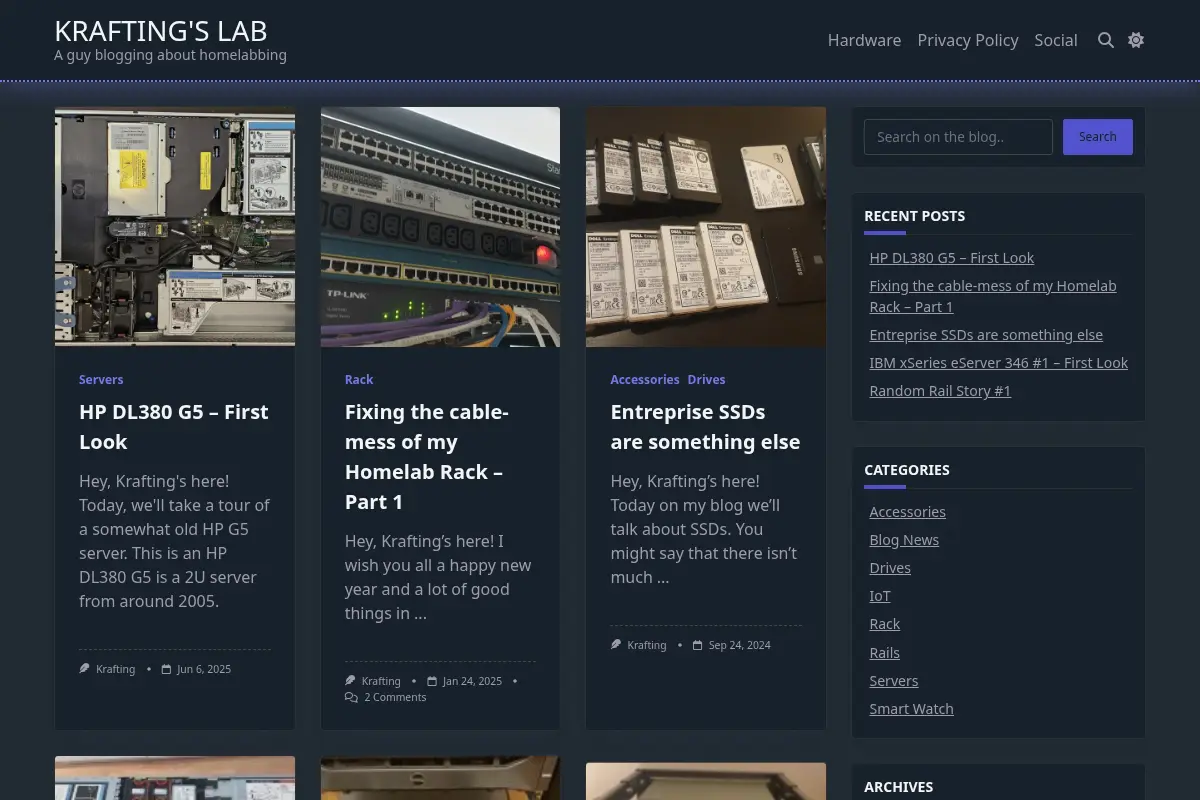This screenshot has height=800, width=1200.
Task: Open 'Fixing the cable-mess' card title
Action: tap(428, 457)
